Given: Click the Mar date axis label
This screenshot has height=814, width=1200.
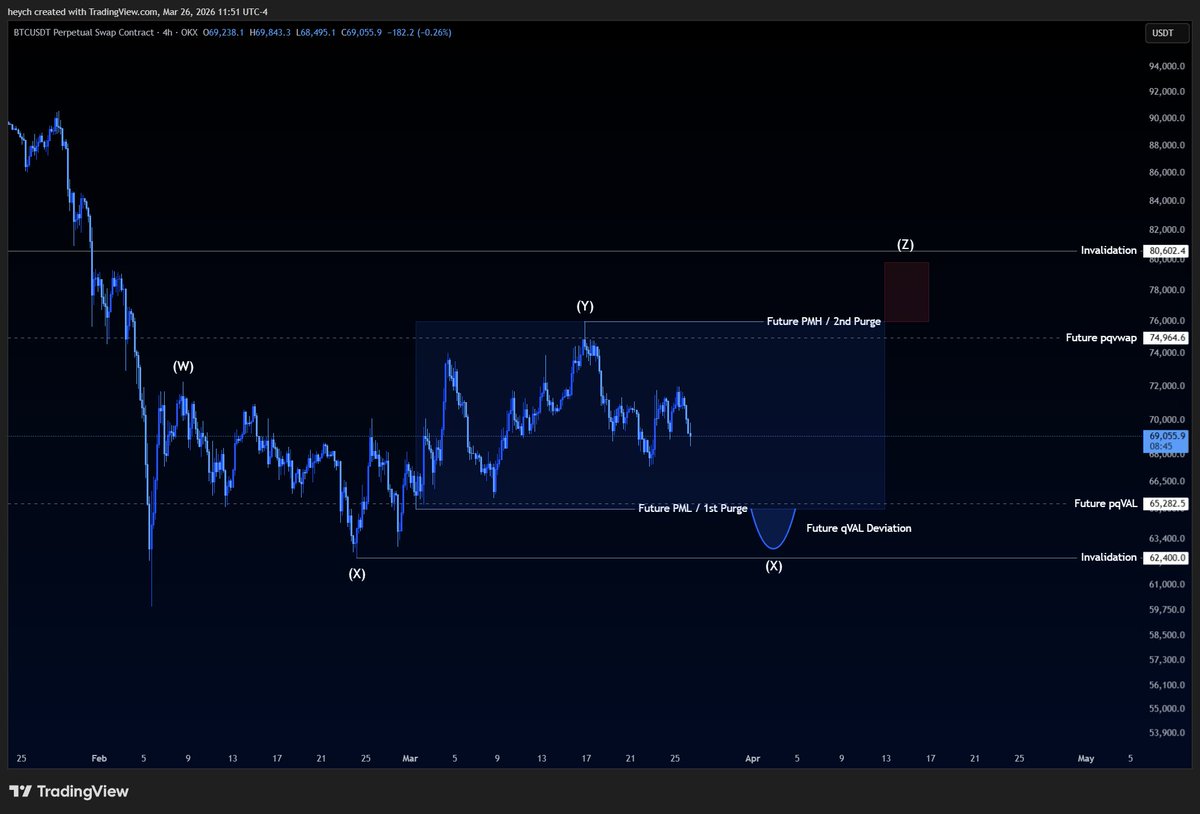Looking at the screenshot, I should (410, 758).
